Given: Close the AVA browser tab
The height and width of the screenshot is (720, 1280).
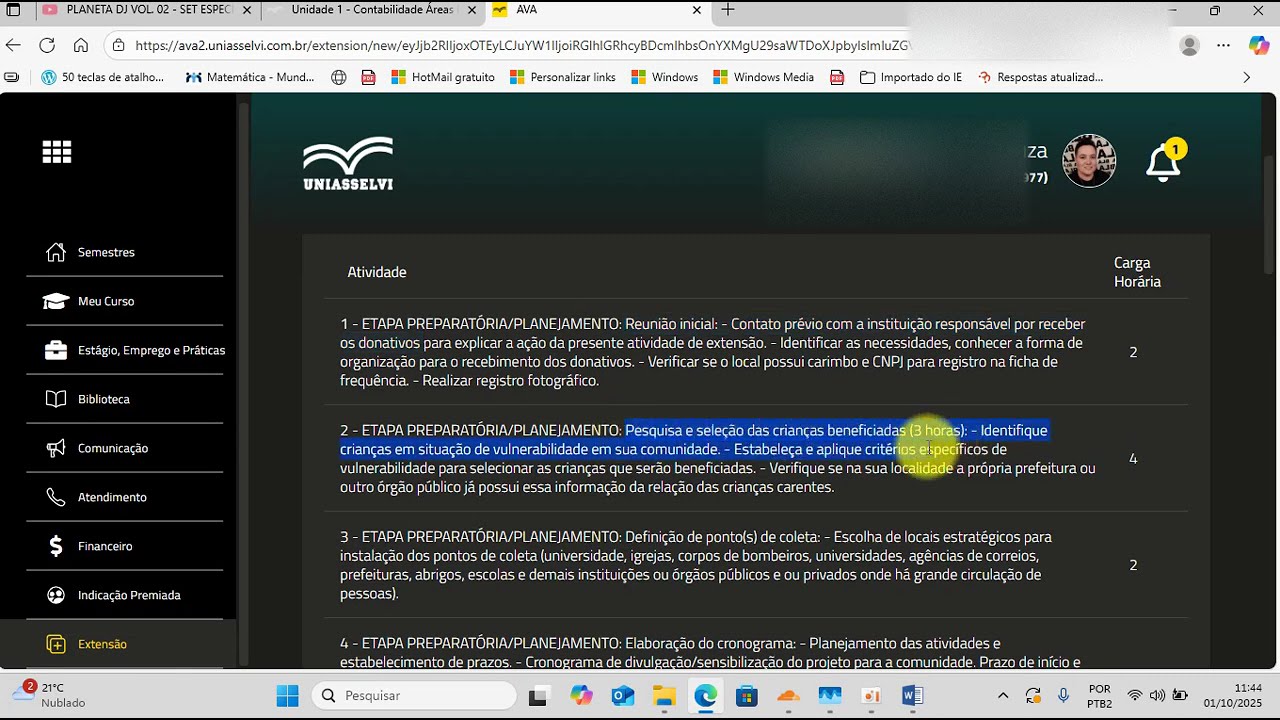Looking at the screenshot, I should (697, 10).
